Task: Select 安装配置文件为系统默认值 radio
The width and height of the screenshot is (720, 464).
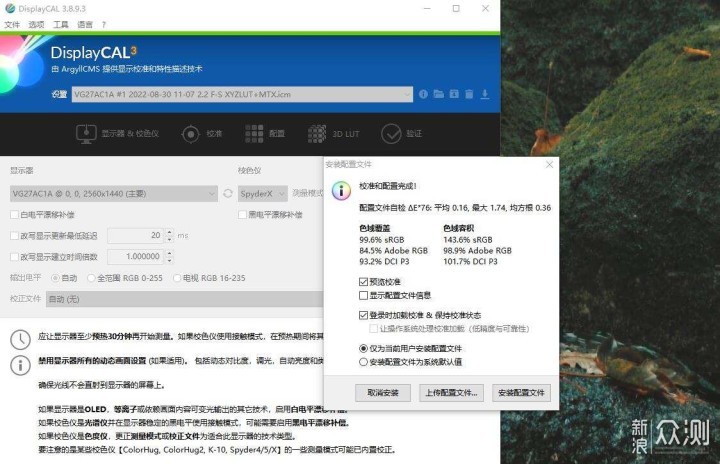Action: 363,362
